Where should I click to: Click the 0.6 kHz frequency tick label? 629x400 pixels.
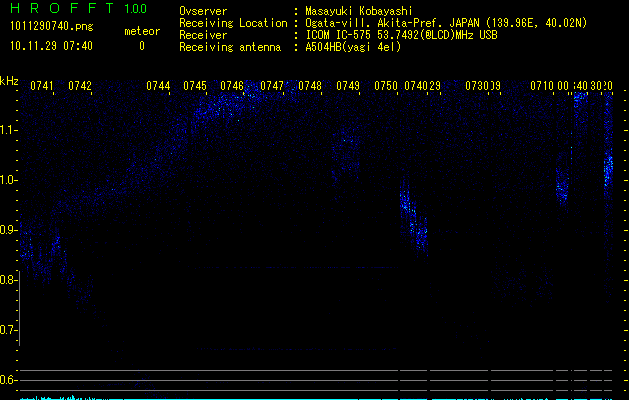8,380
